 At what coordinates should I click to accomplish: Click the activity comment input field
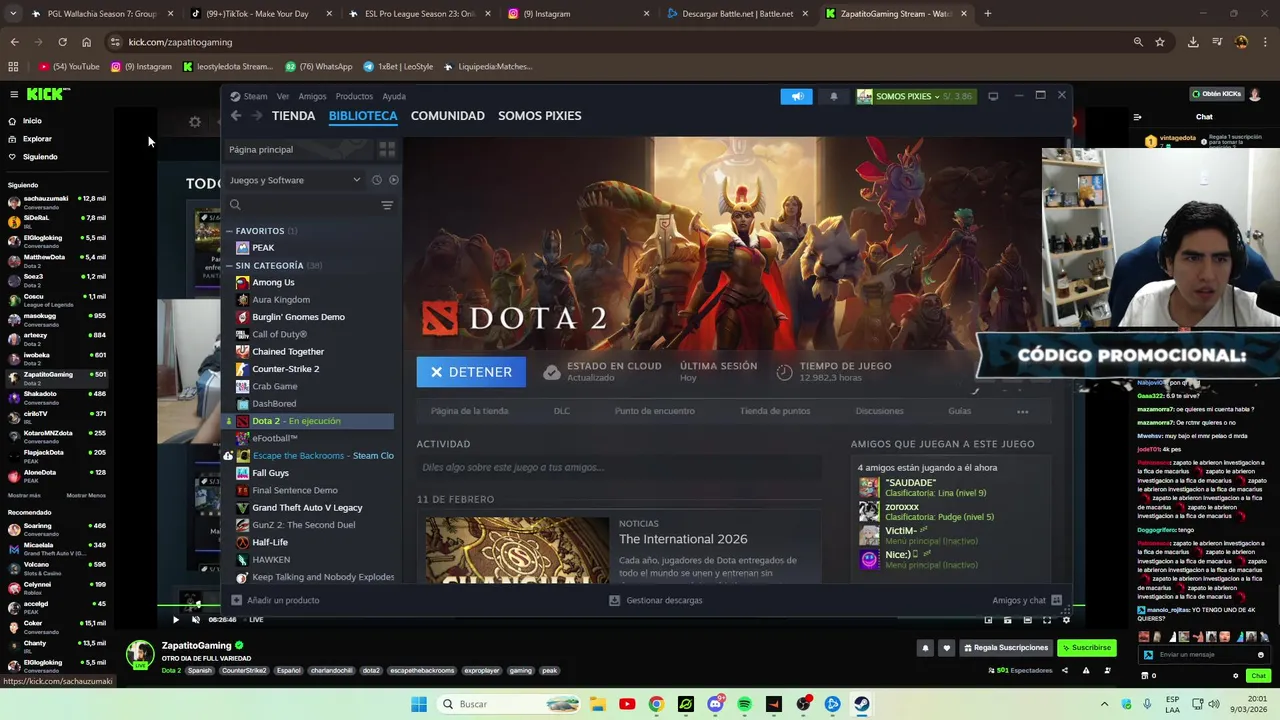click(x=617, y=467)
